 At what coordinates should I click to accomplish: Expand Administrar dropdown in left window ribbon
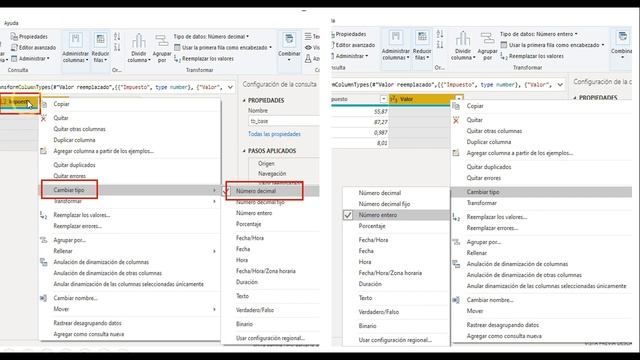point(30,59)
